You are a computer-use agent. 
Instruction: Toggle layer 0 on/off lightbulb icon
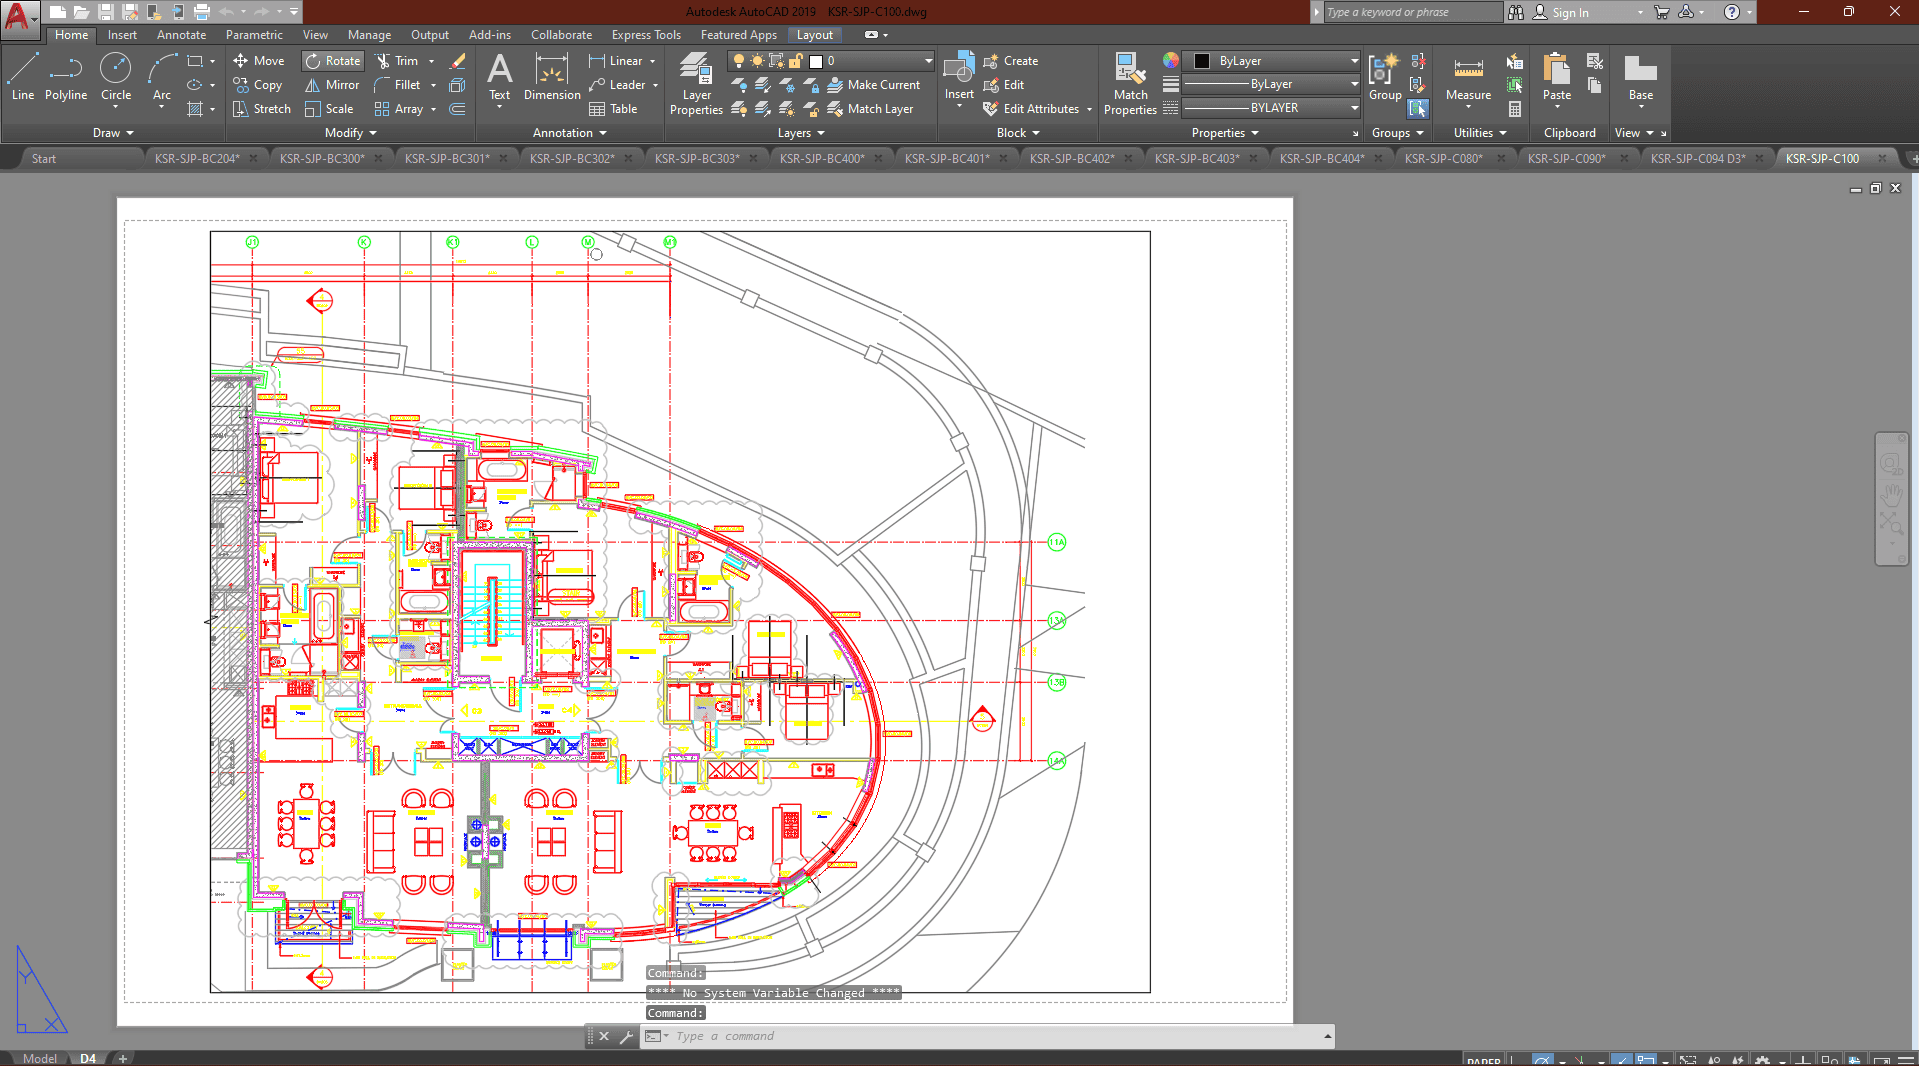(739, 61)
